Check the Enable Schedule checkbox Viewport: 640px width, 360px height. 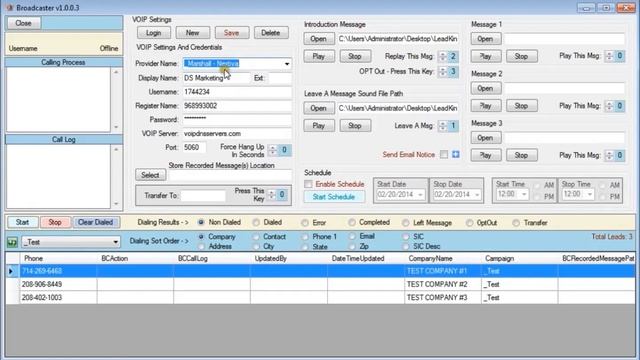tap(308, 184)
